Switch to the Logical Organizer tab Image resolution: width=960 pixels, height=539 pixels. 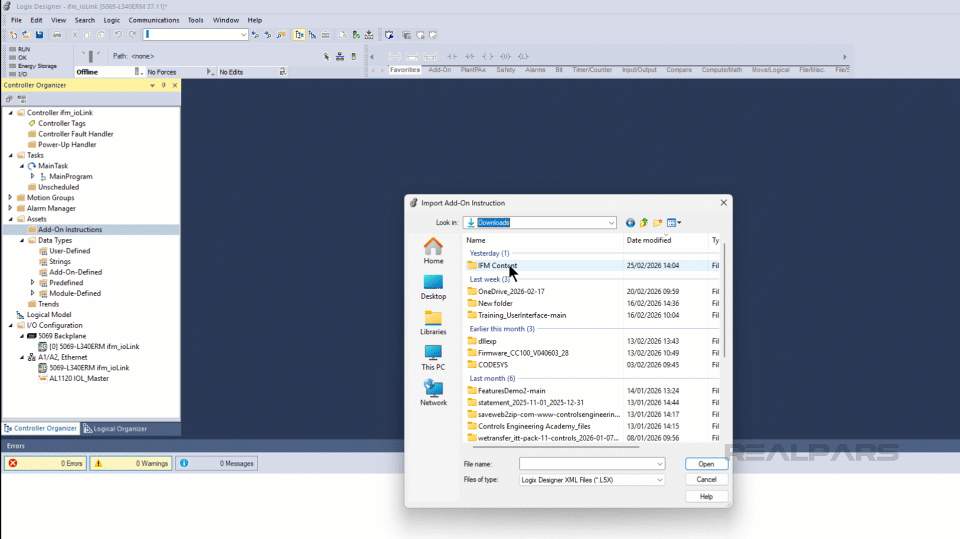tap(115, 429)
